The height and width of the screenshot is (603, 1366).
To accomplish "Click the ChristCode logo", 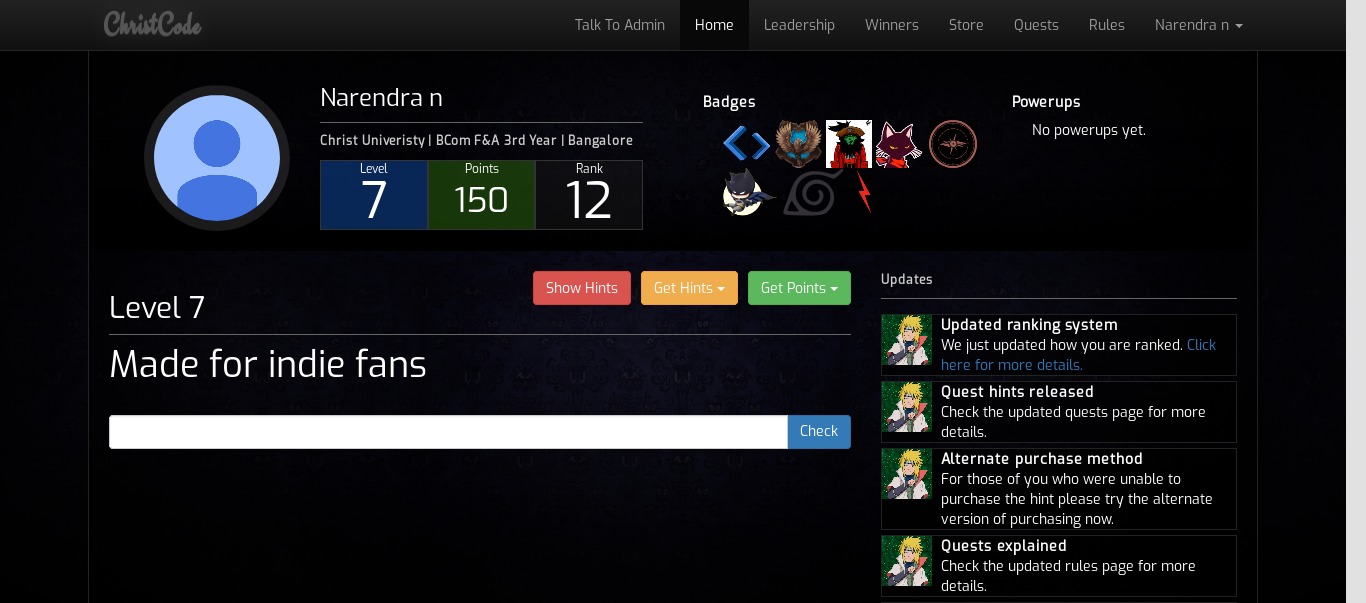I will (x=153, y=24).
